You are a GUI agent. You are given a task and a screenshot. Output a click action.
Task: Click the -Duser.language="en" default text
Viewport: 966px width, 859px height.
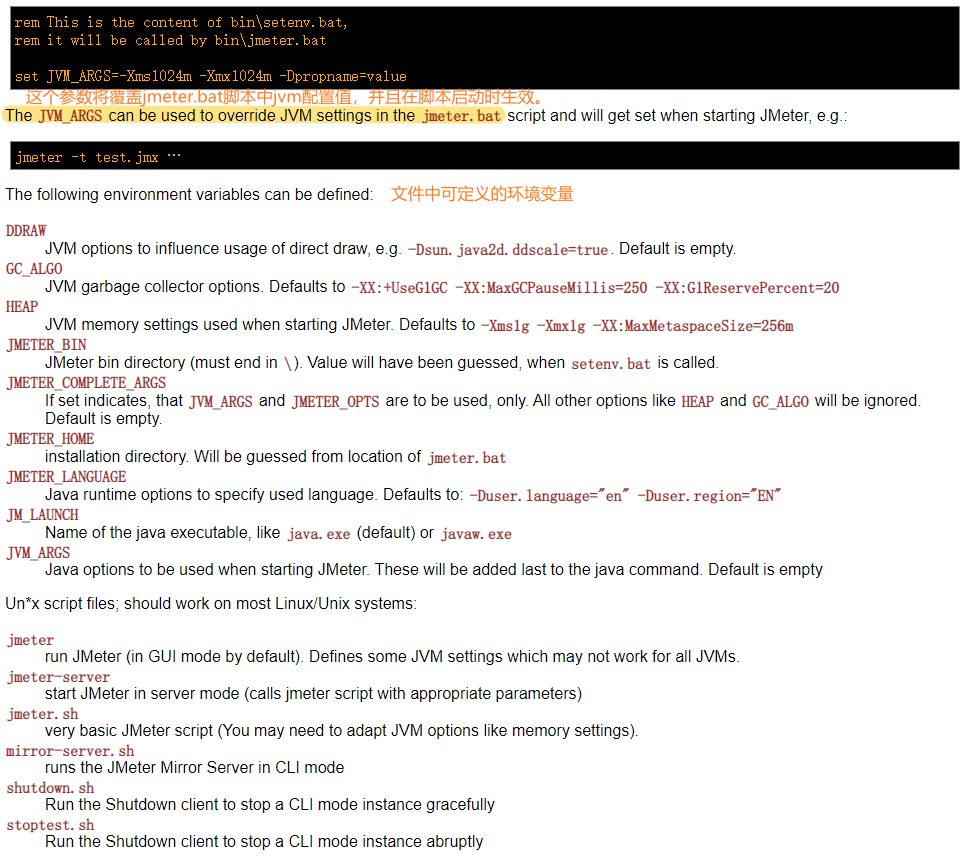pyautogui.click(x=549, y=497)
